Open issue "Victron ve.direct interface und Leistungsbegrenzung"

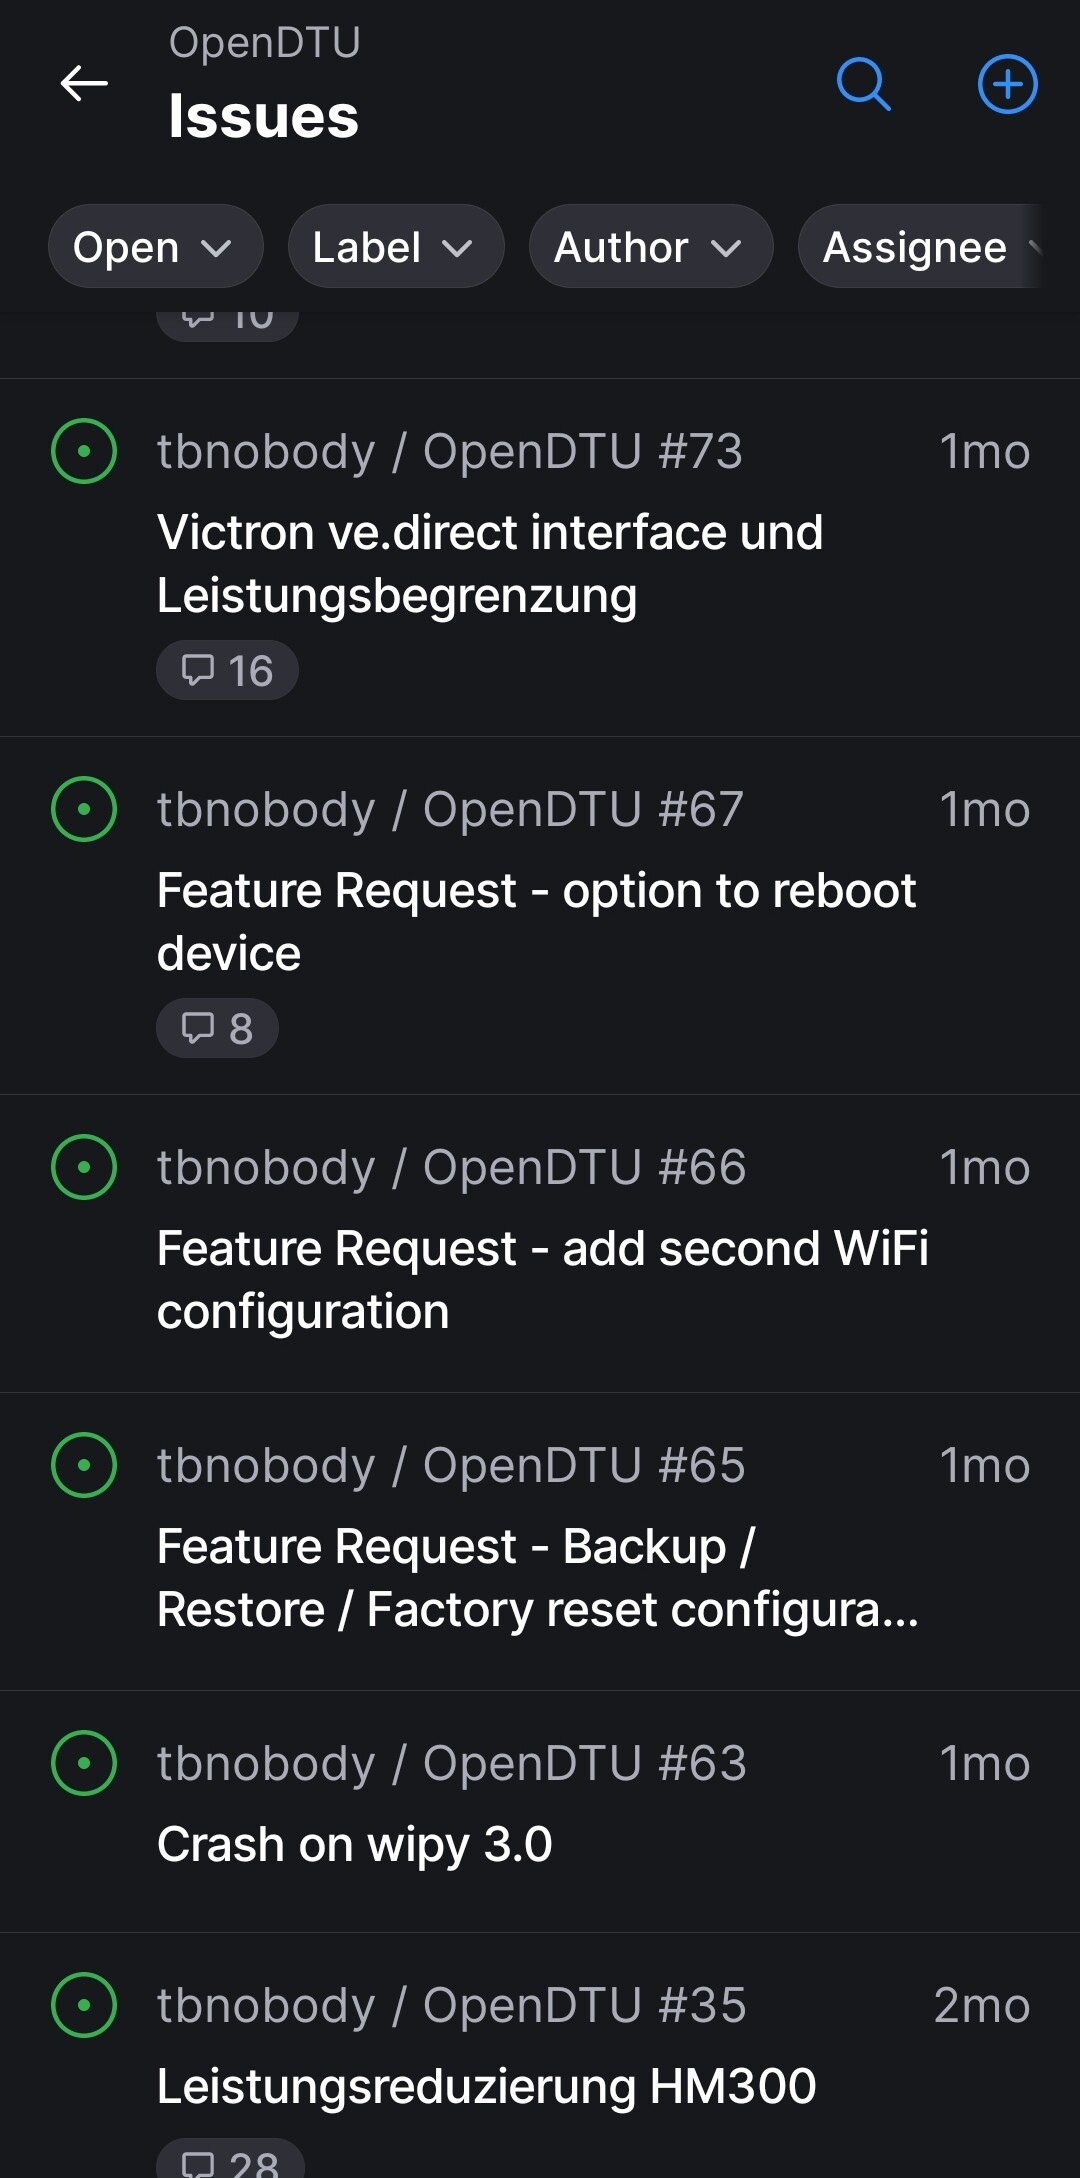coord(490,563)
